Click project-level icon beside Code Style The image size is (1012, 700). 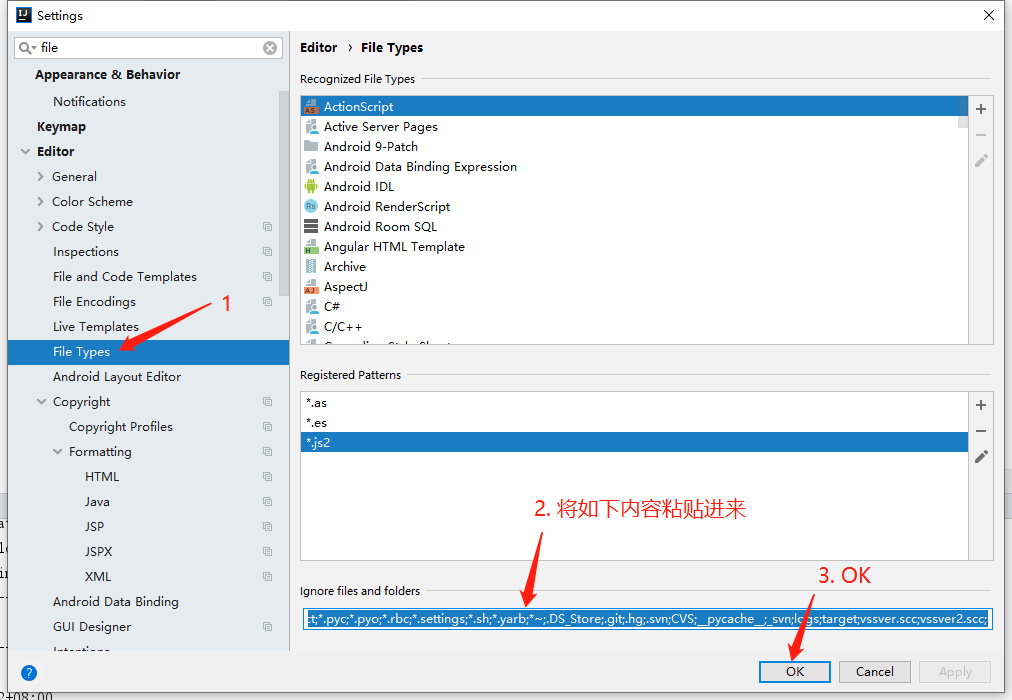[267, 226]
